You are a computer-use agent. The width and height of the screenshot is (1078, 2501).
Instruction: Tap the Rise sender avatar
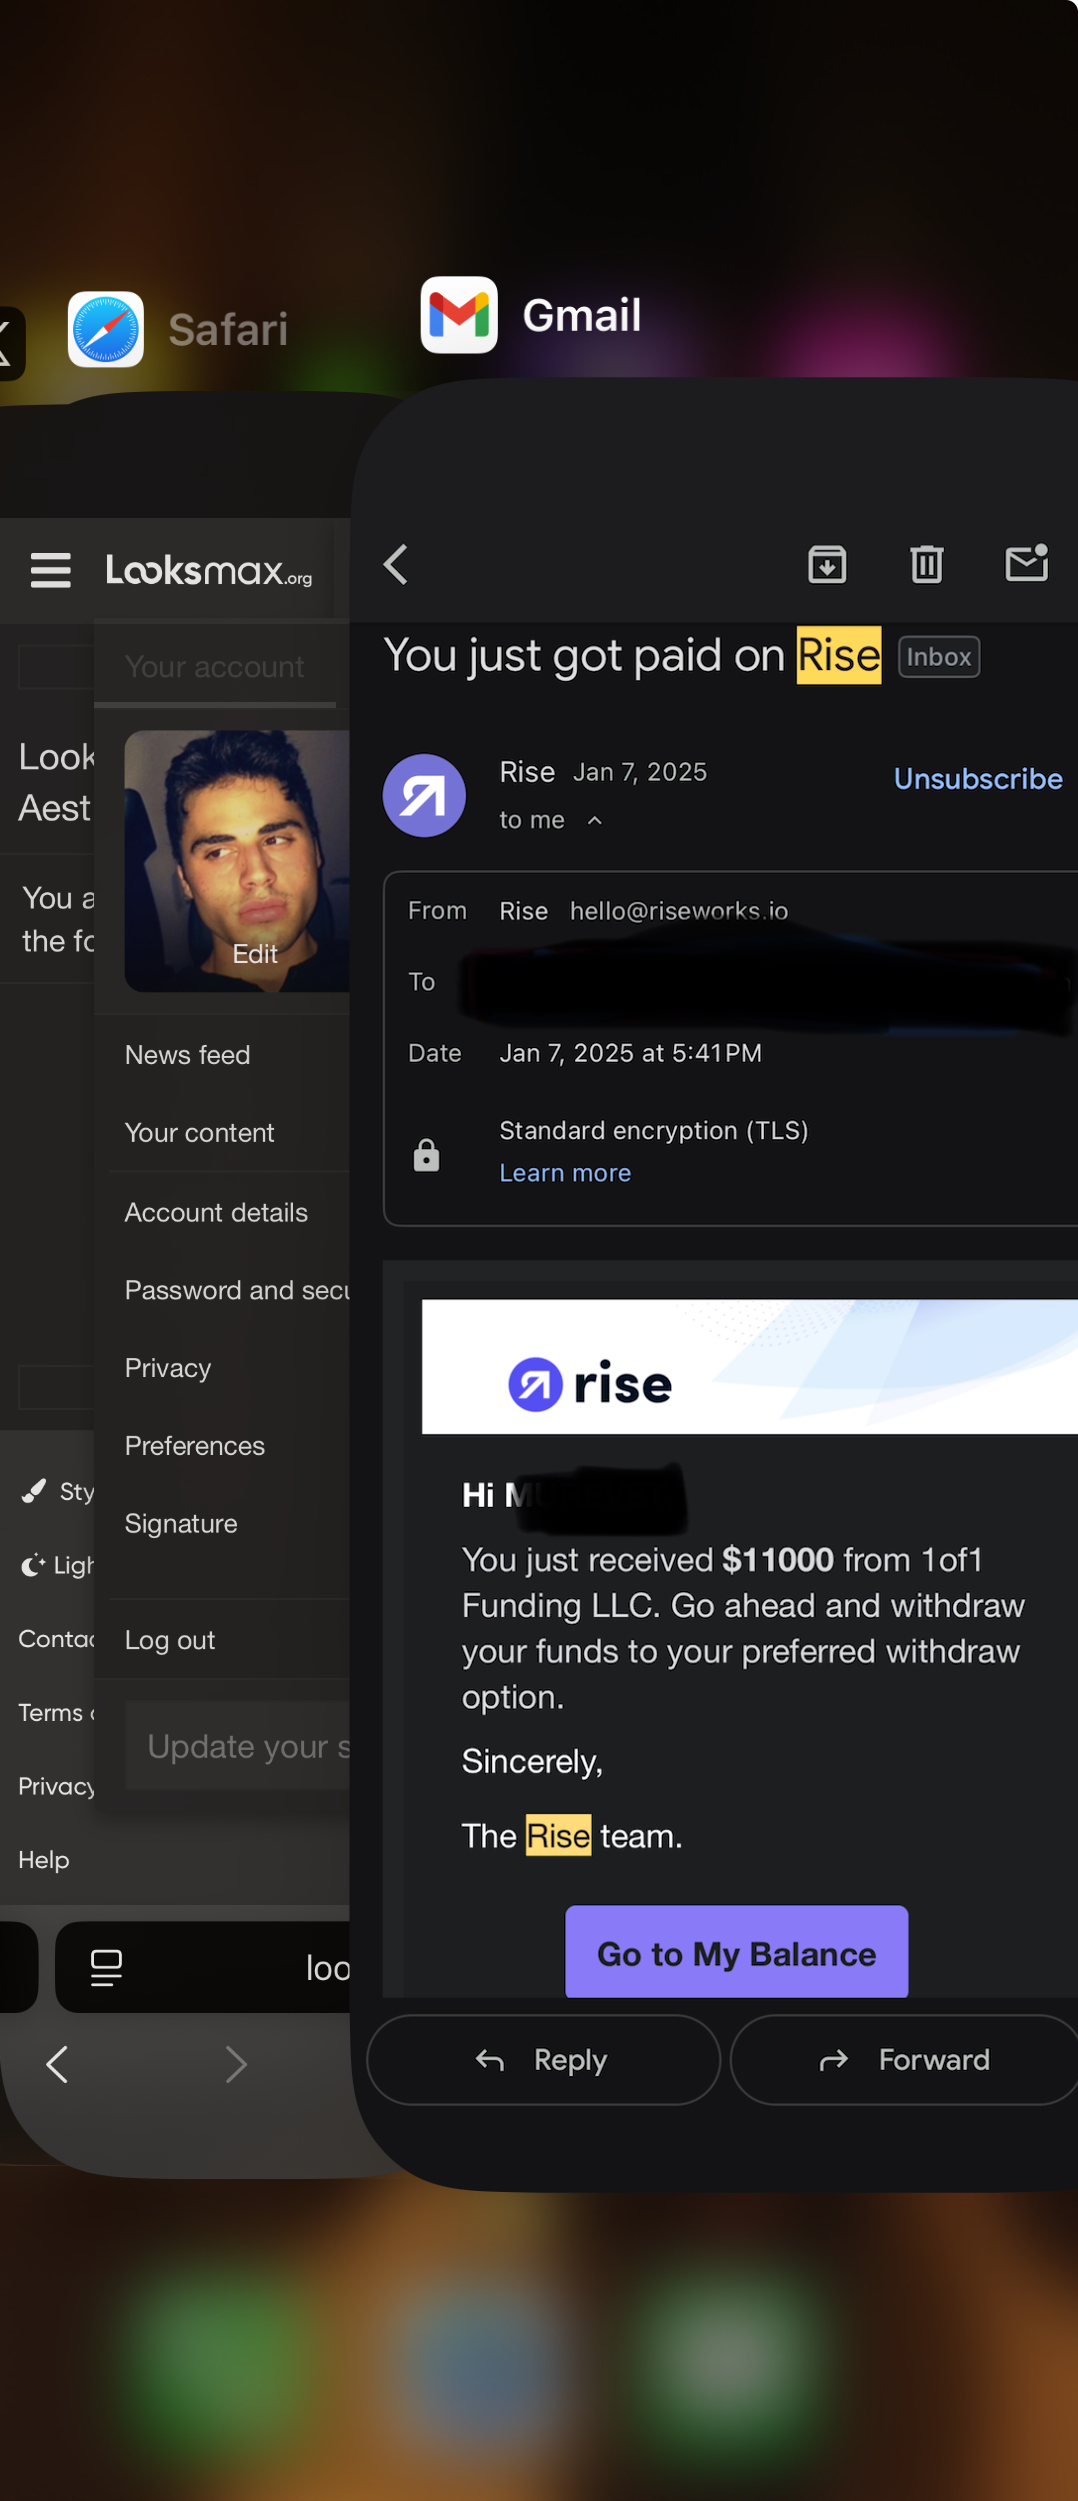(x=424, y=796)
